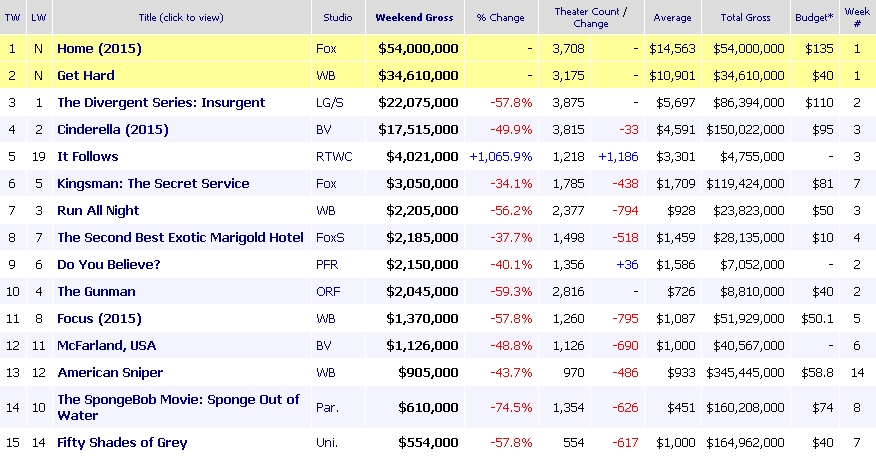Screen dimensions: 876x456
Task: Select the $345,445,000 total gross cell
Action: click(x=745, y=373)
